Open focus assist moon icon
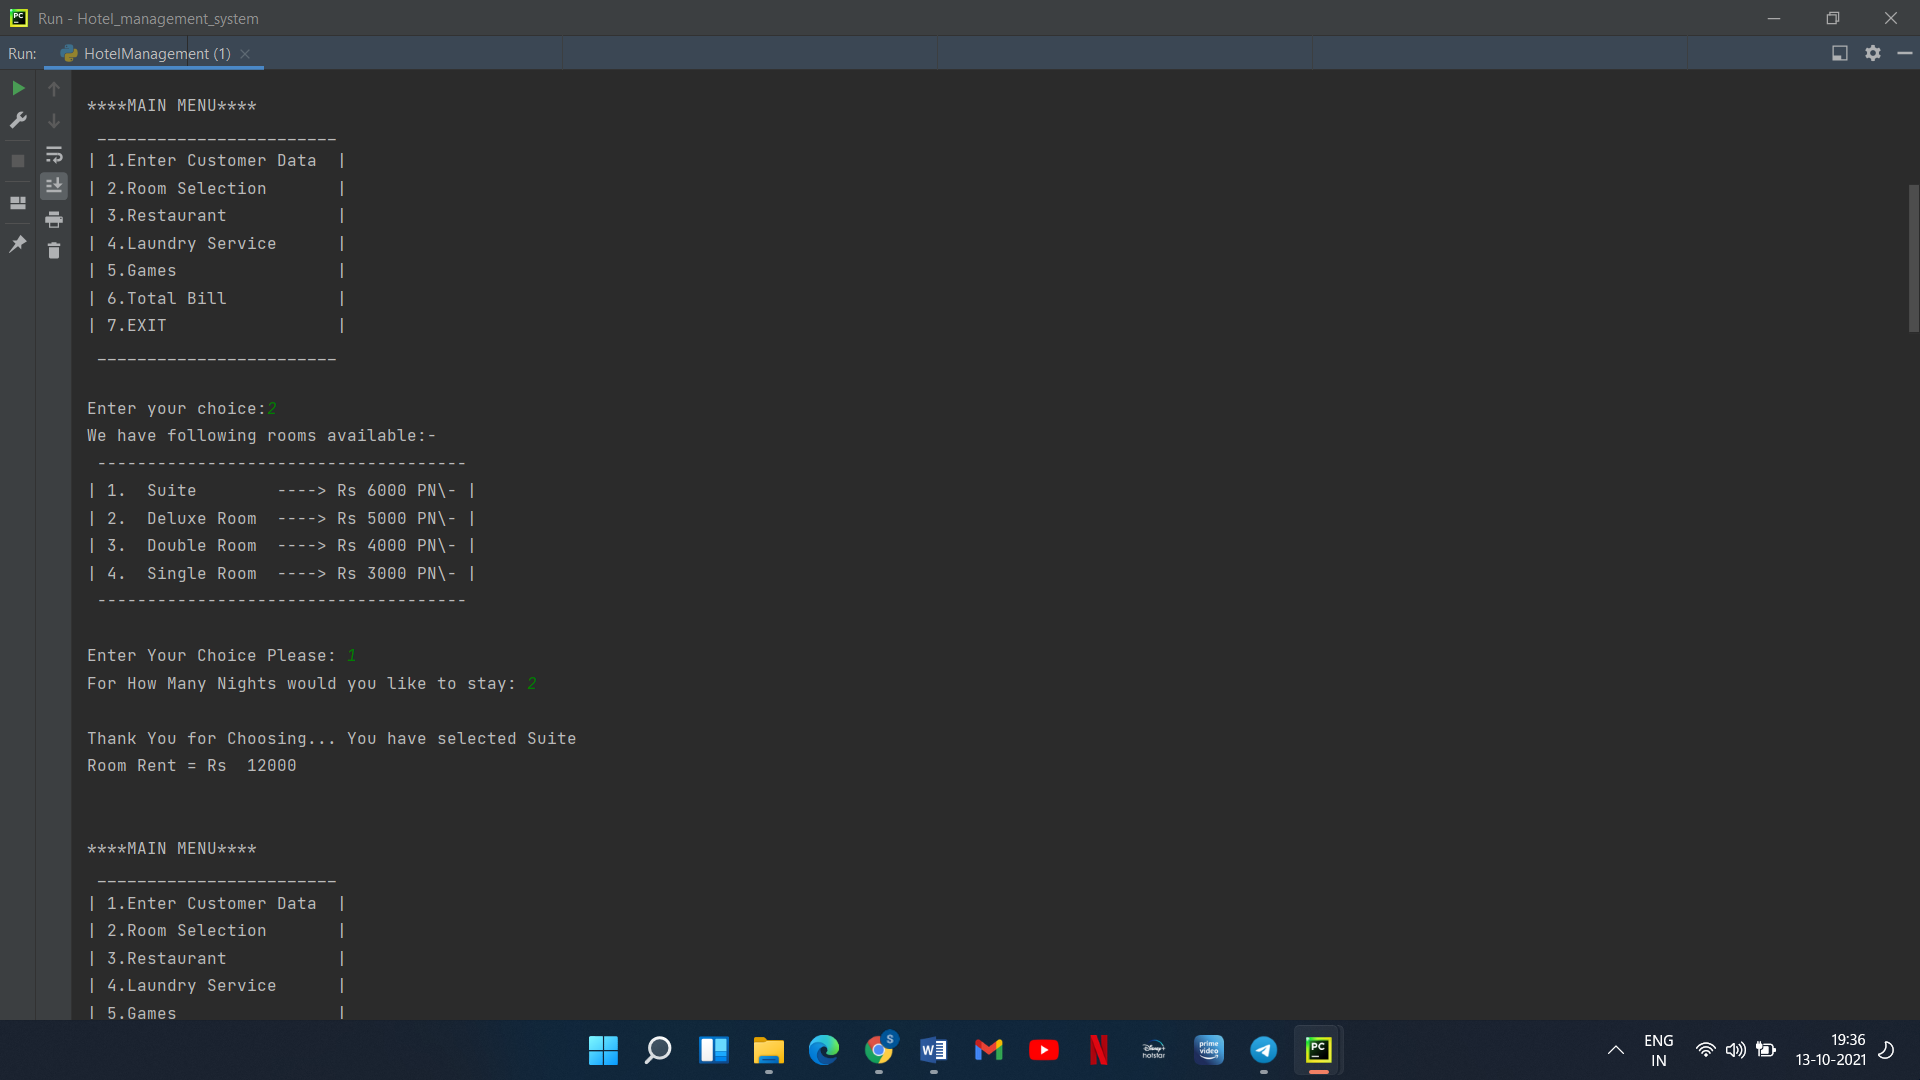Screen dimensions: 1920x1080 coord(1886,1050)
